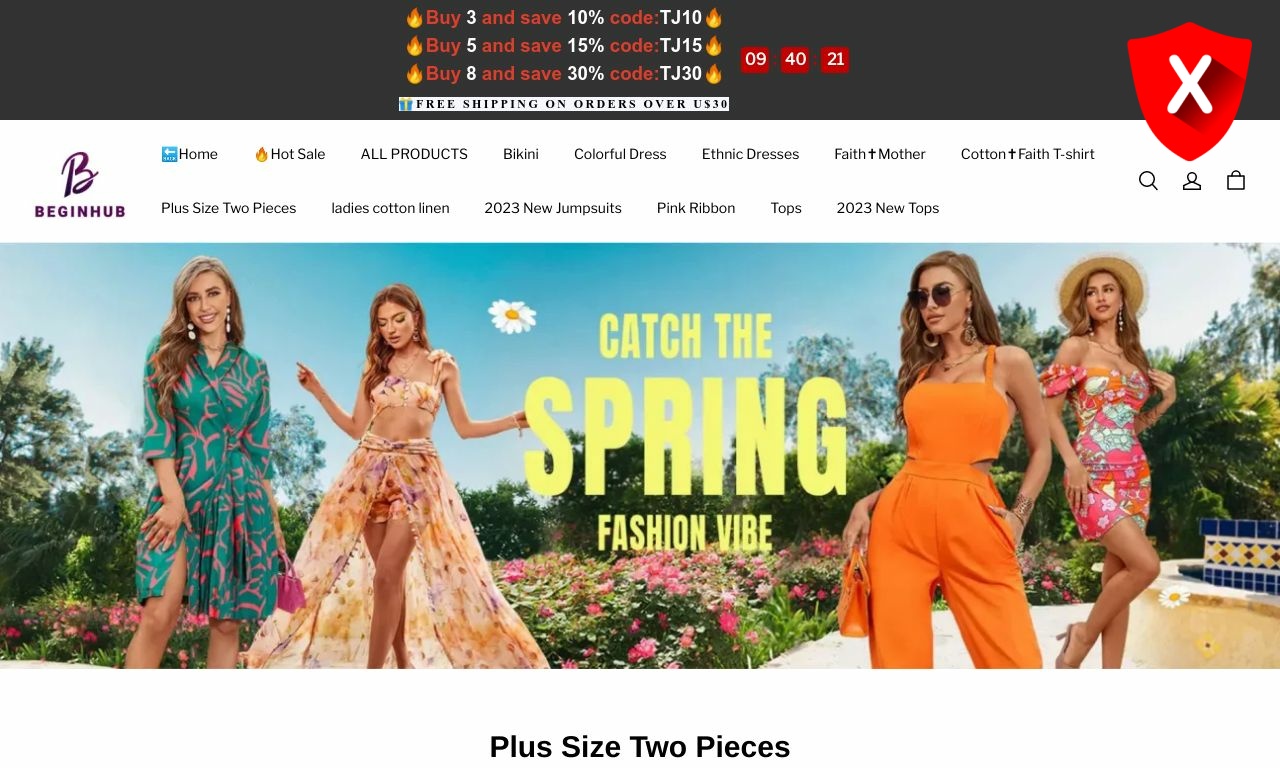Browse Ethnic Dresses category
The image size is (1280, 768).
[750, 154]
